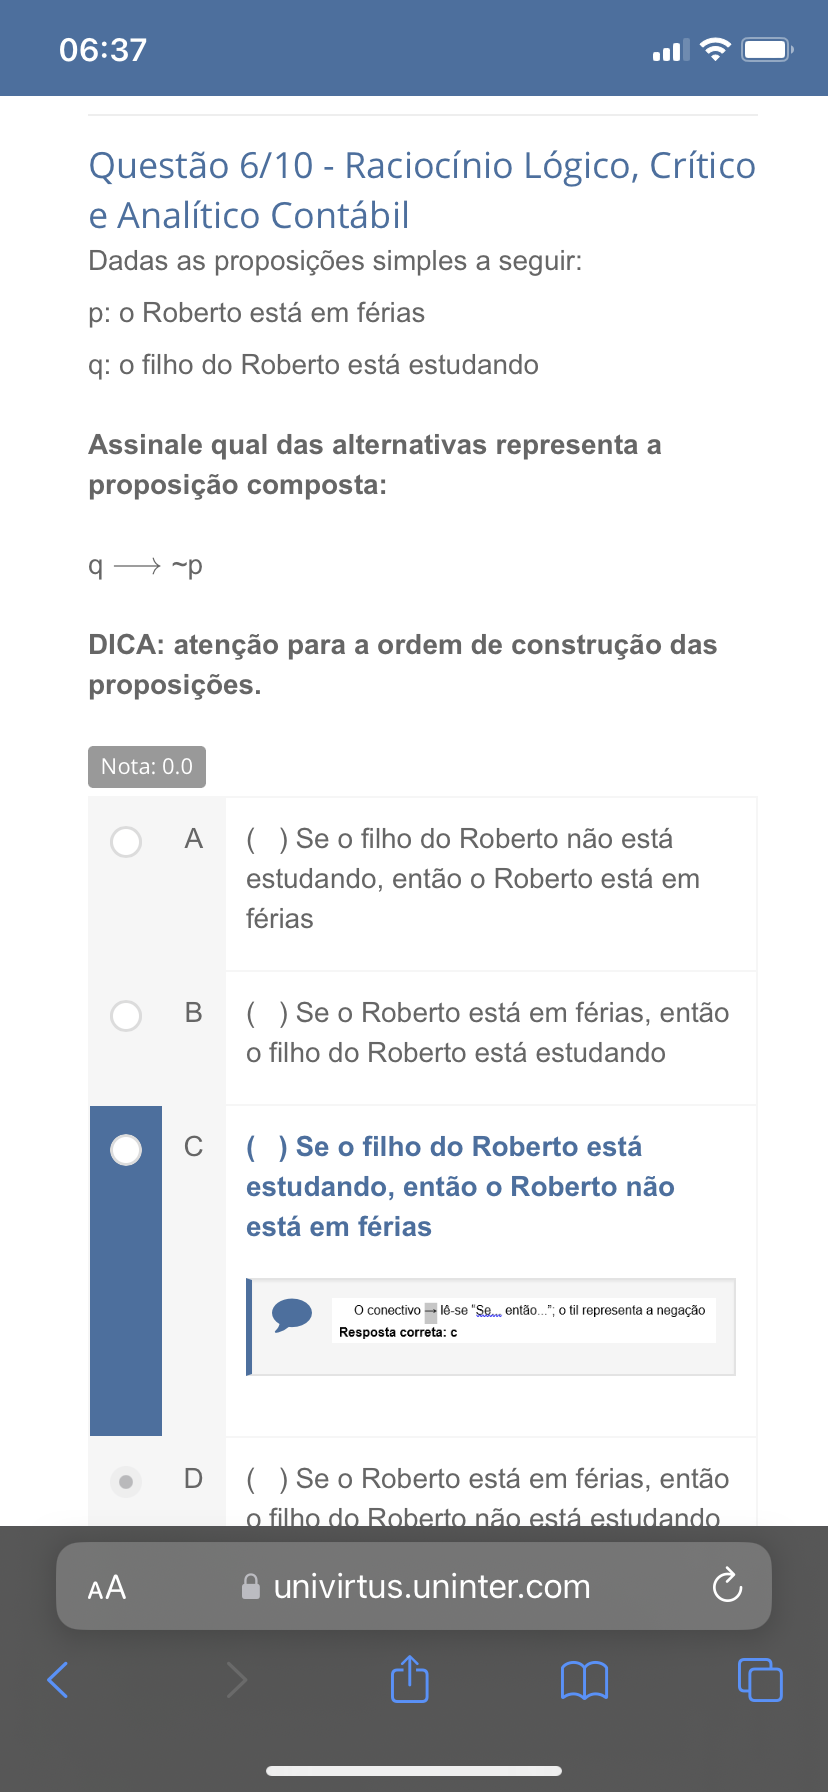Image resolution: width=828 pixels, height=1792 pixels.
Task: Select radio button for alternative B
Action: coord(126,1016)
